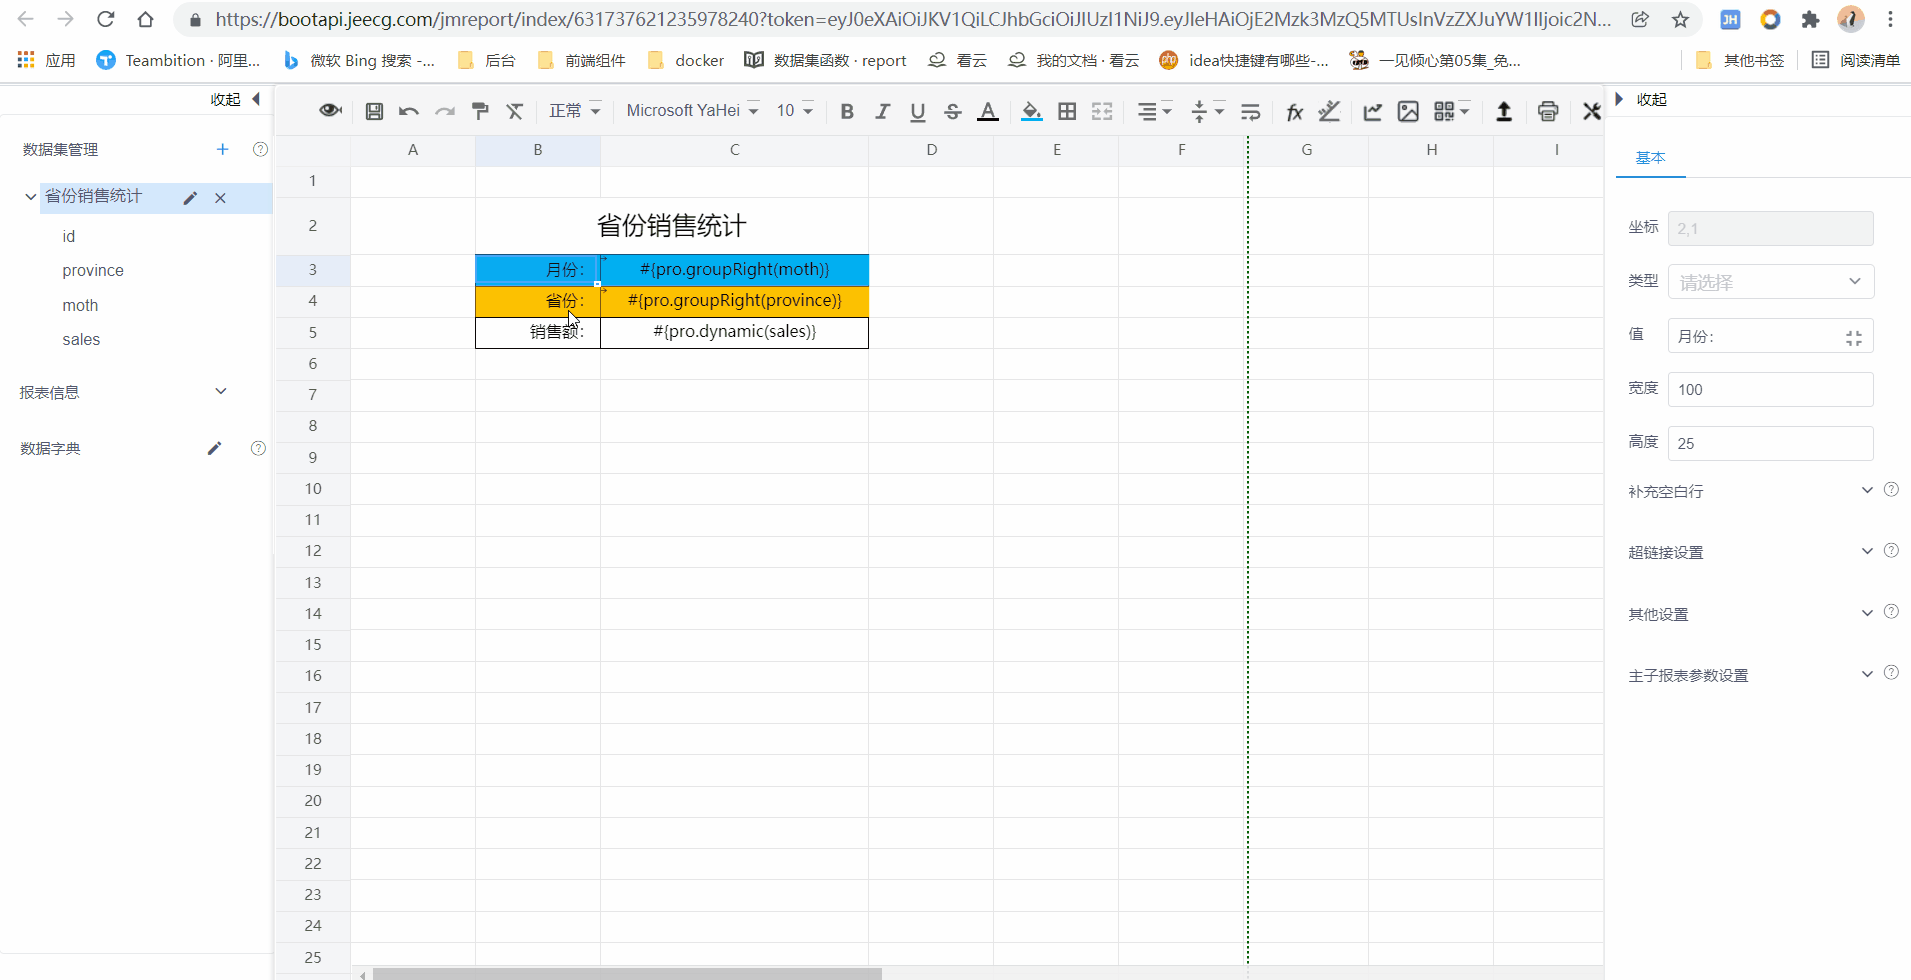Select cell with #{pro.dynamic(sales)}
Viewport: 1911px width, 980px height.
tap(734, 332)
